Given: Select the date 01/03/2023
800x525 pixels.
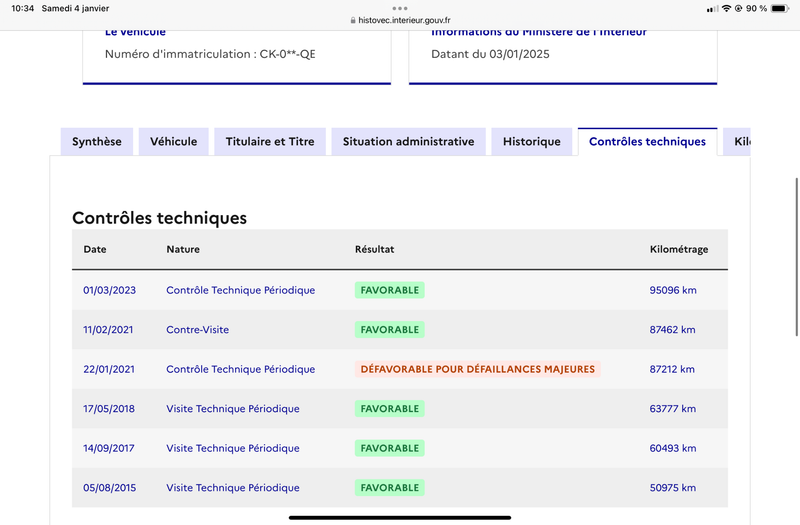Looking at the screenshot, I should tap(110, 290).
